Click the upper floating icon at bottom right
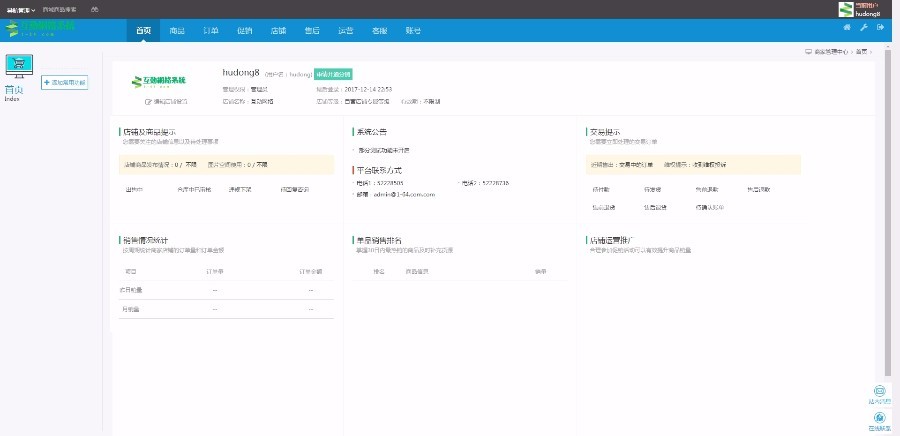Screen dimensions: 900x436 [879, 391]
